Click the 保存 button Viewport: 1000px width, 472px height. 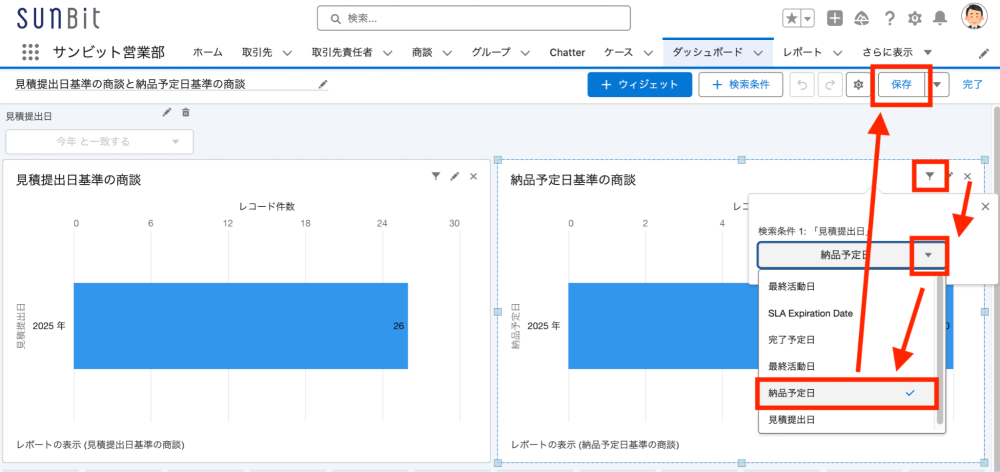901,85
